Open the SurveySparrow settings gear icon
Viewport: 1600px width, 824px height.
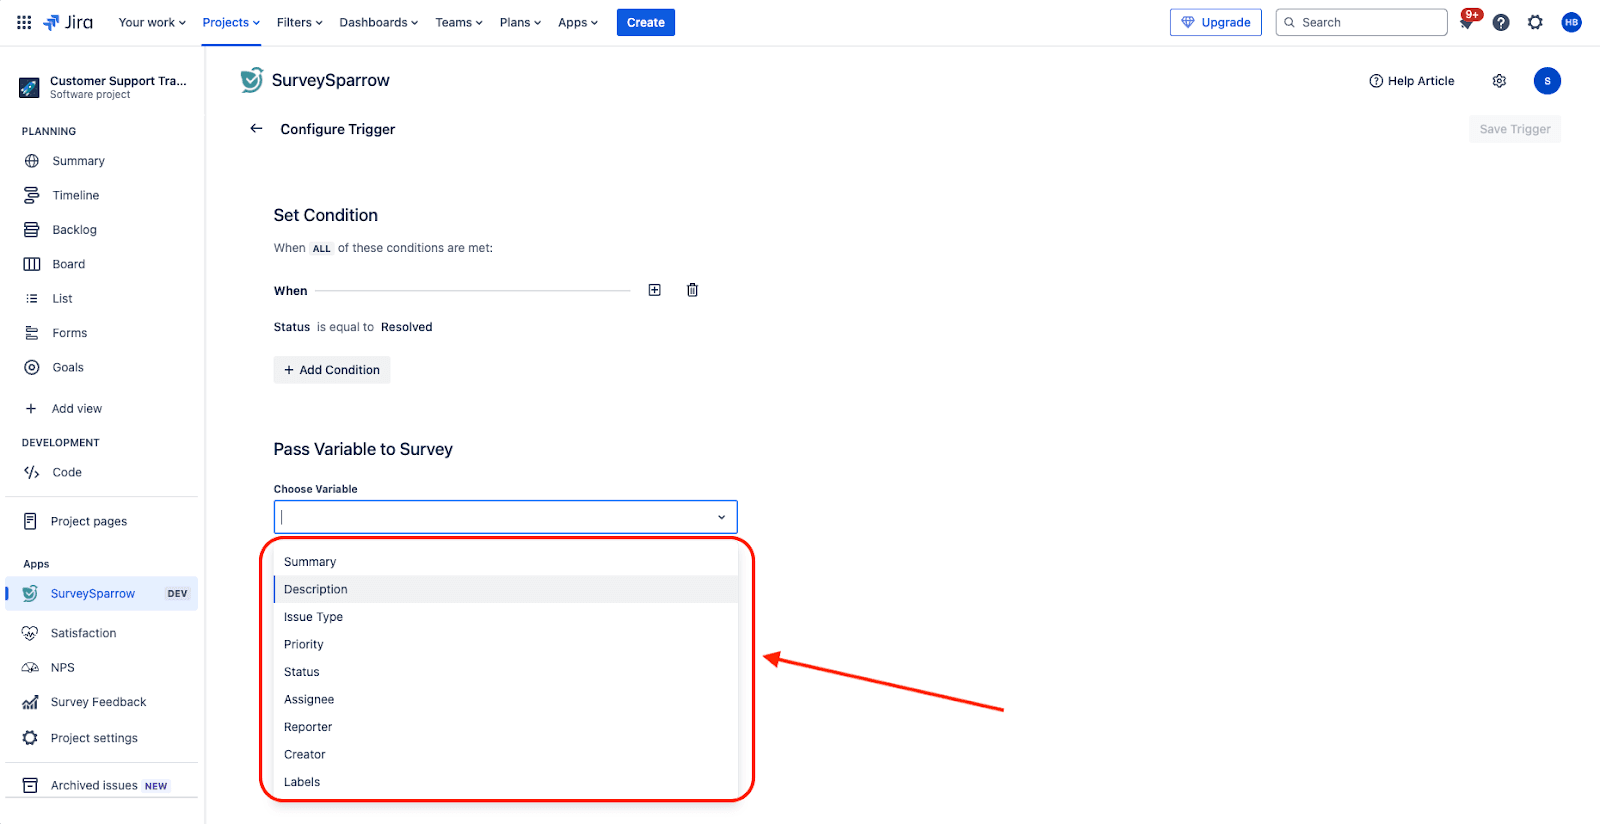pyautogui.click(x=1499, y=81)
